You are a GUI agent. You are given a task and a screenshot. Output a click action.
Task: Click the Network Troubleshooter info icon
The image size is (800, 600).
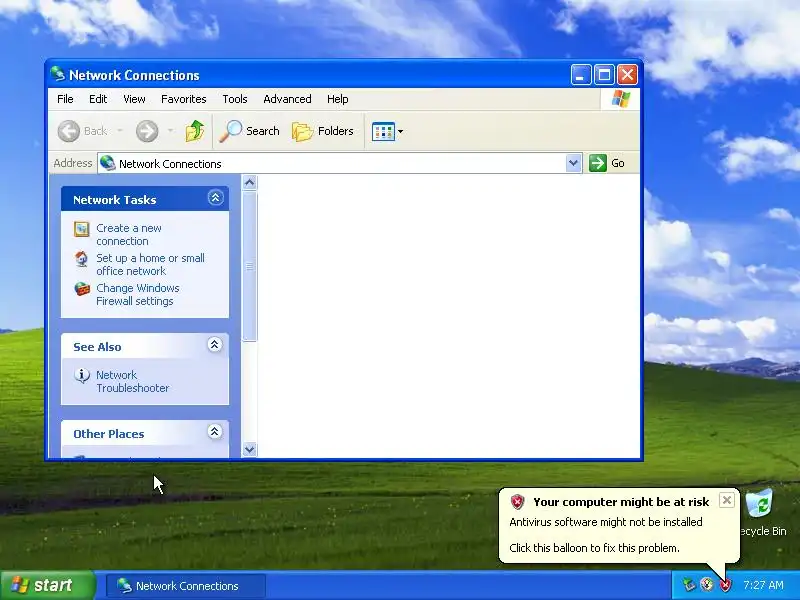(82, 376)
